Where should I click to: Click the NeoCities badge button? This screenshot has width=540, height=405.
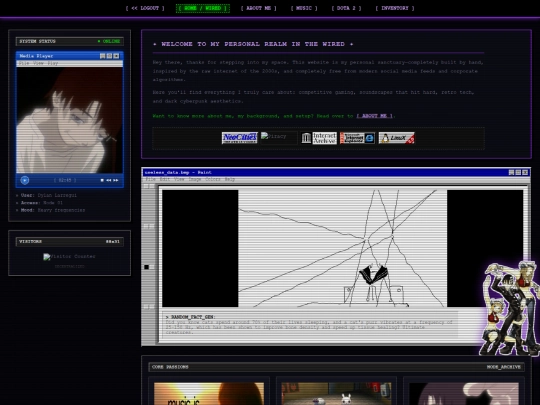point(239,138)
